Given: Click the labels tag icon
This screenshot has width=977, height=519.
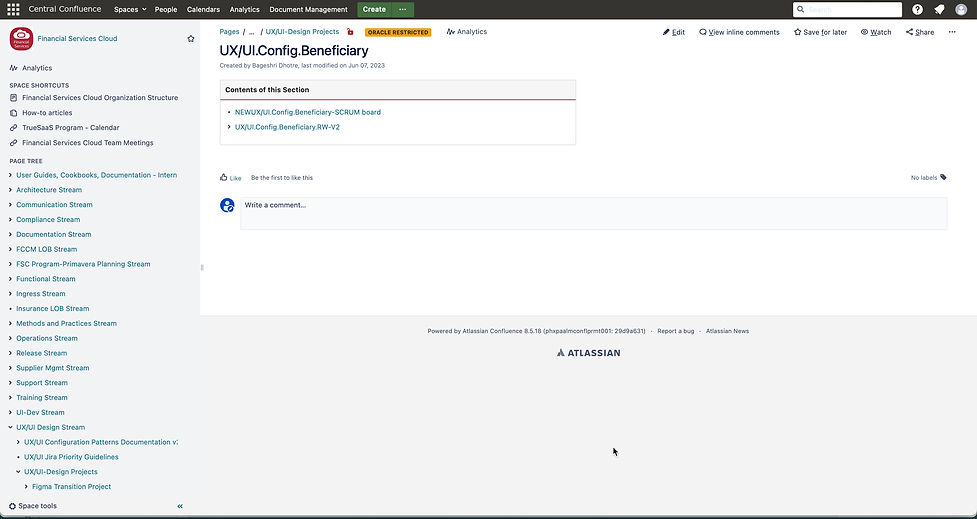Looking at the screenshot, I should (943, 178).
